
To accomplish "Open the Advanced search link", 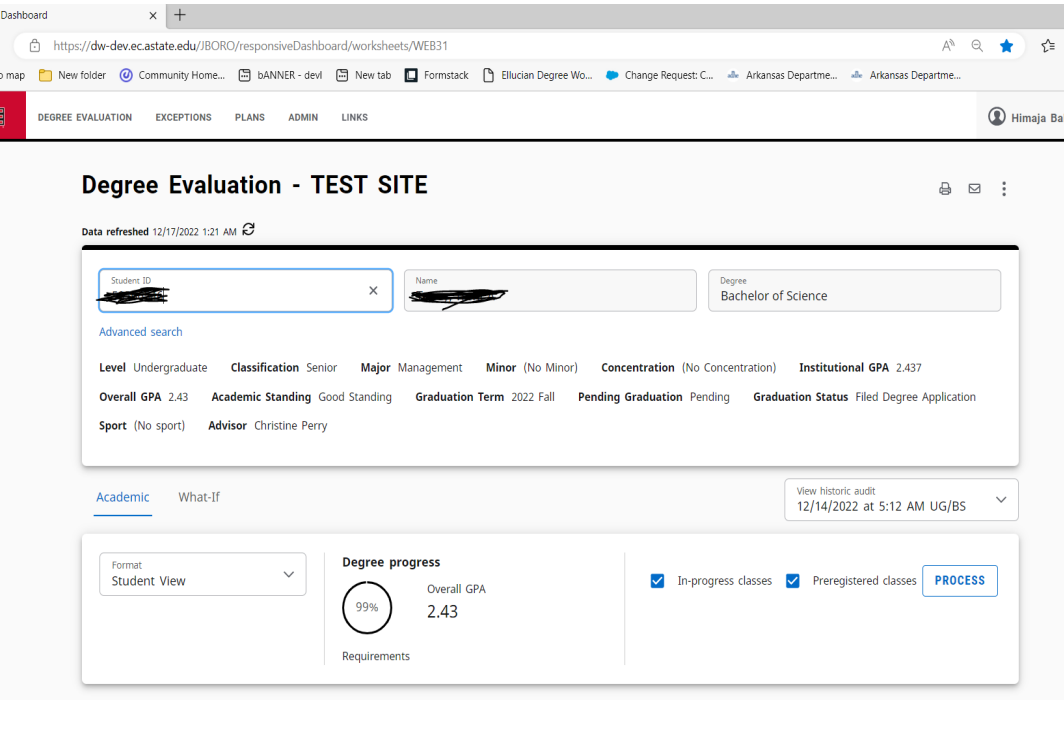I will pos(140,332).
